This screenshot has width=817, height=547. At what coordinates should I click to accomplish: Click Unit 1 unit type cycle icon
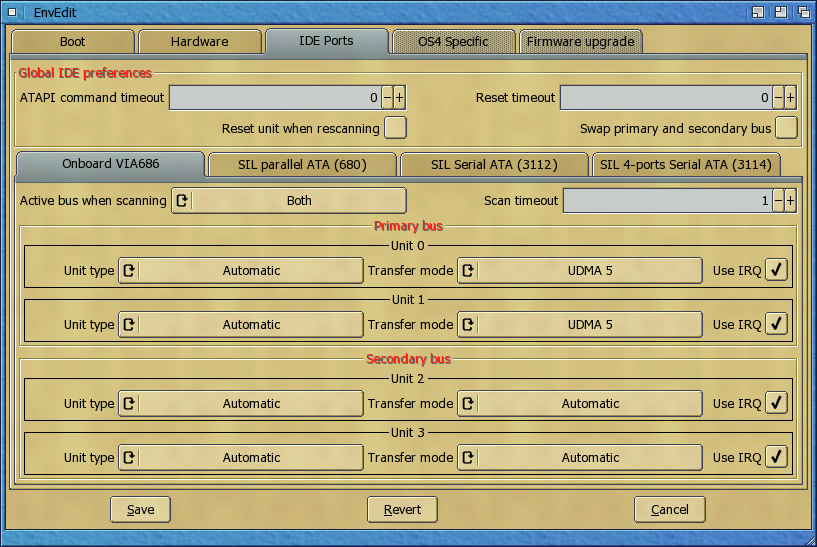129,325
